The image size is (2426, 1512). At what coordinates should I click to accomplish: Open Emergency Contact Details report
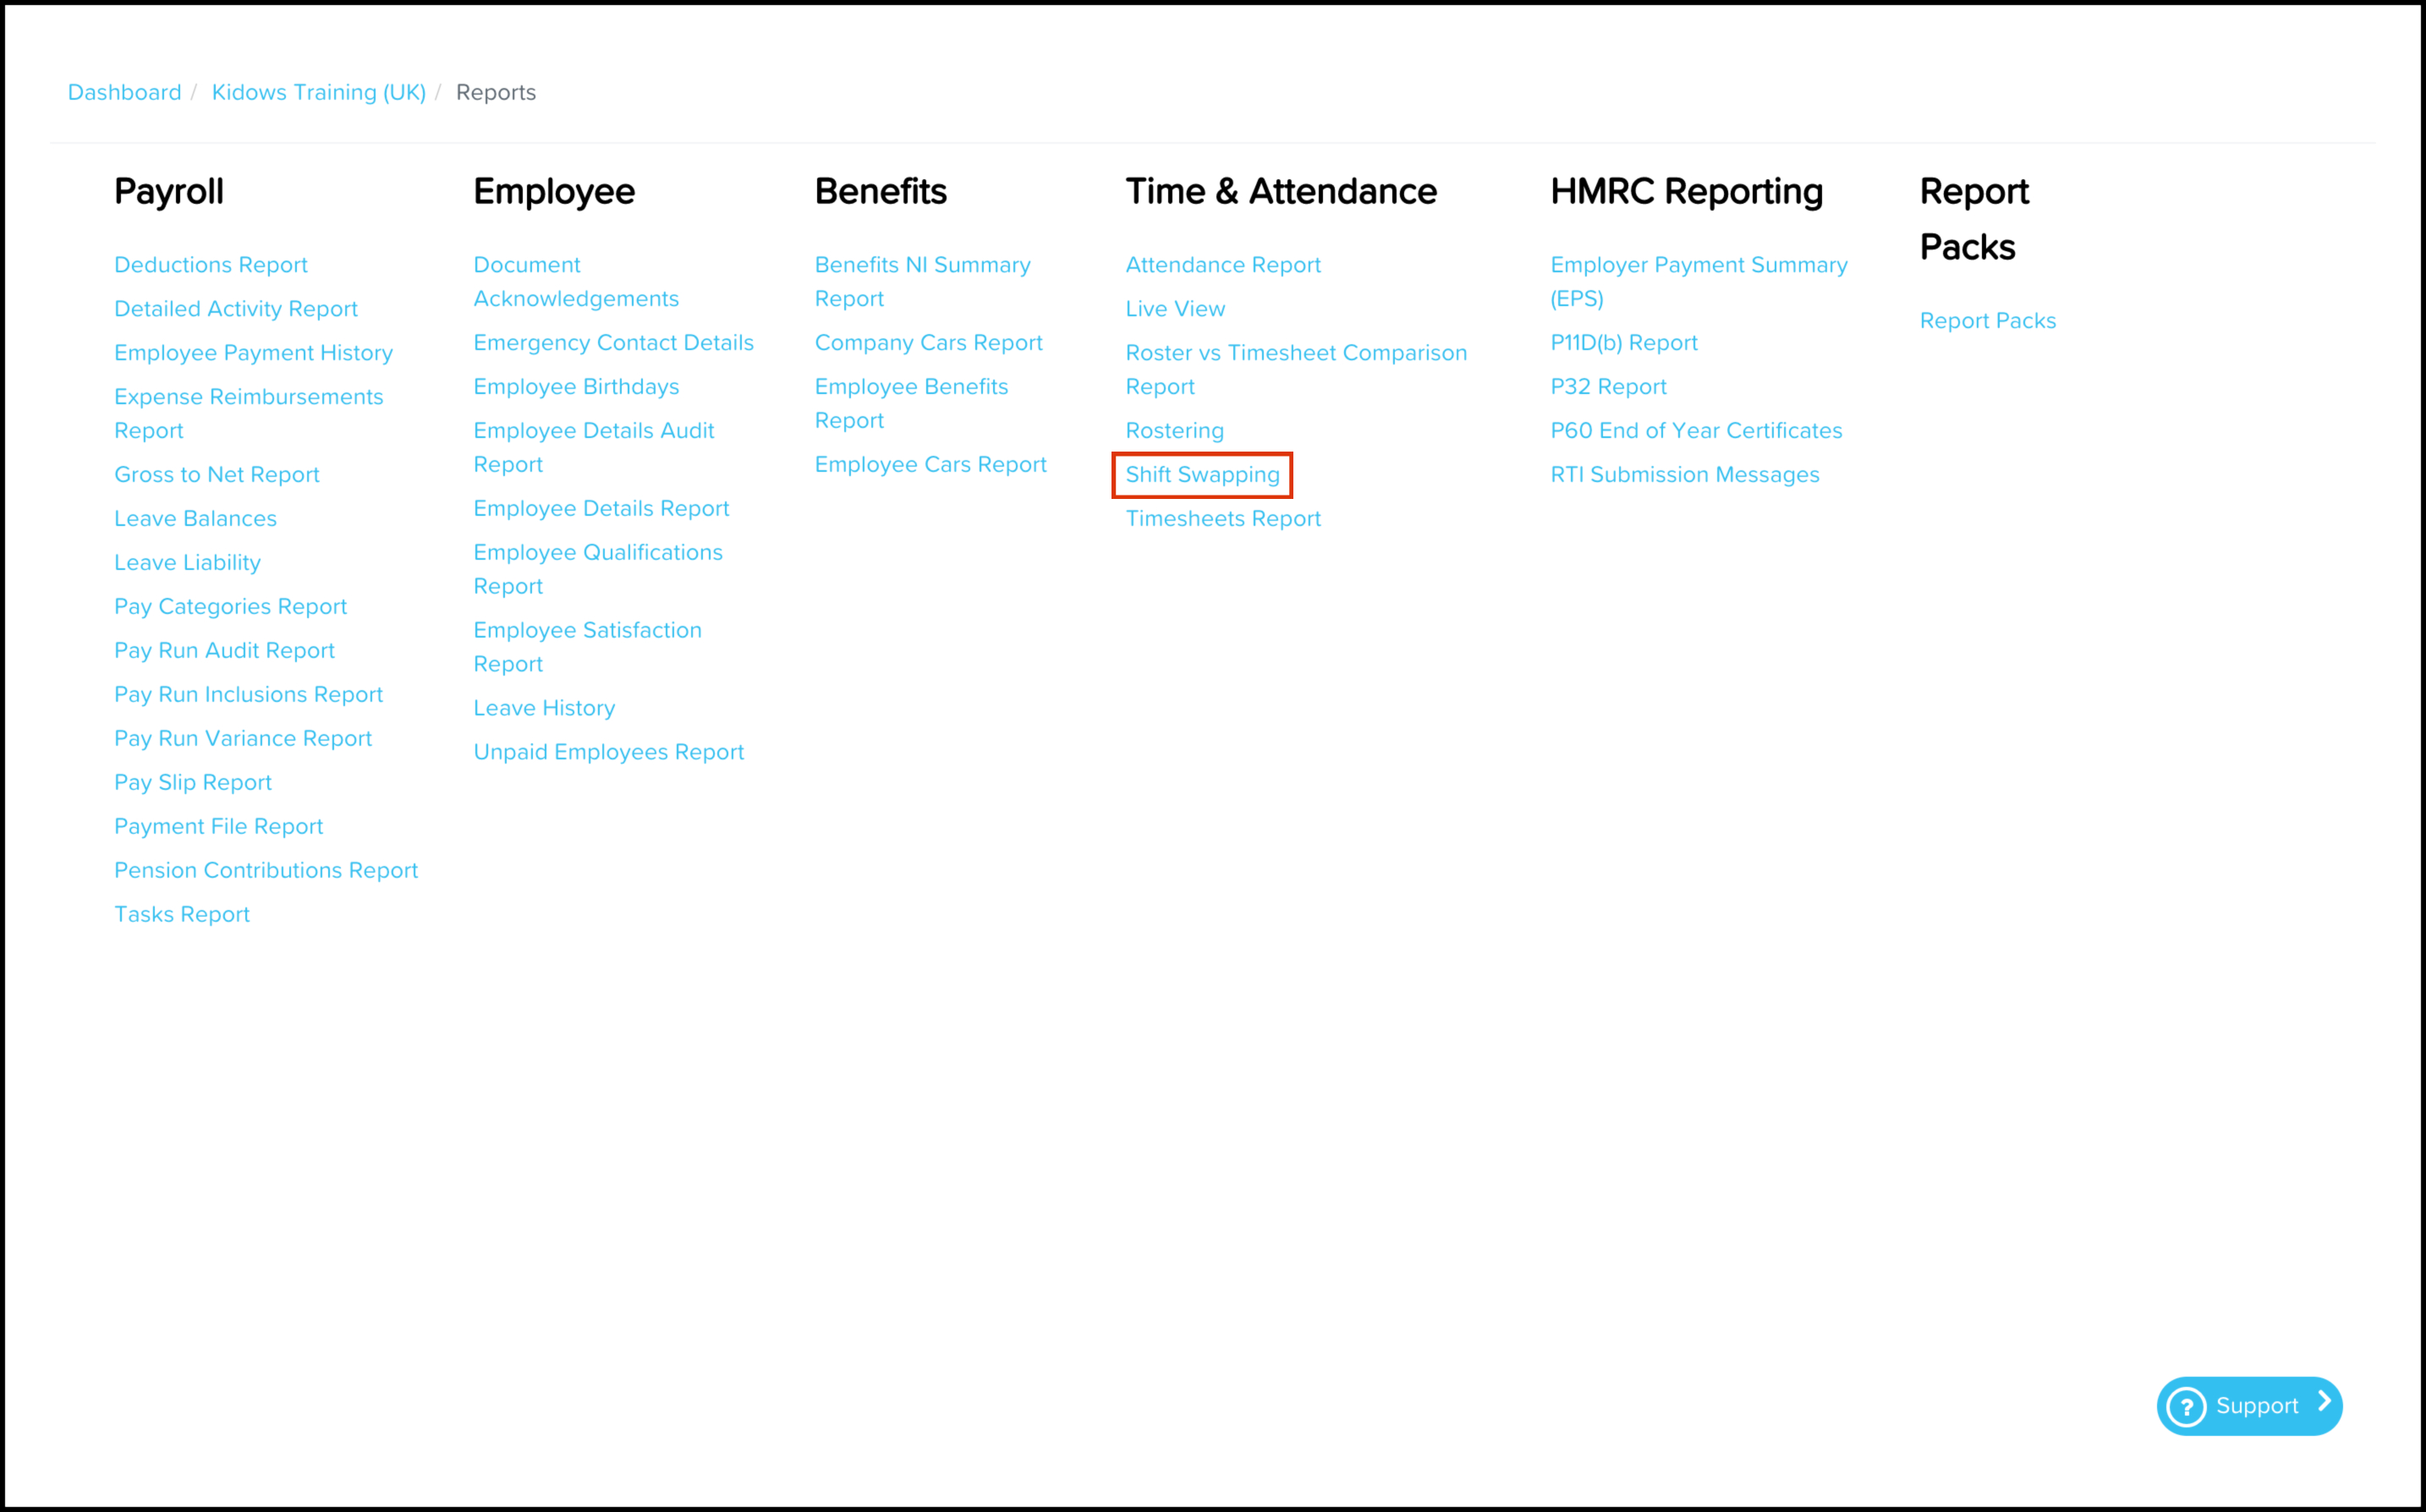click(x=613, y=343)
